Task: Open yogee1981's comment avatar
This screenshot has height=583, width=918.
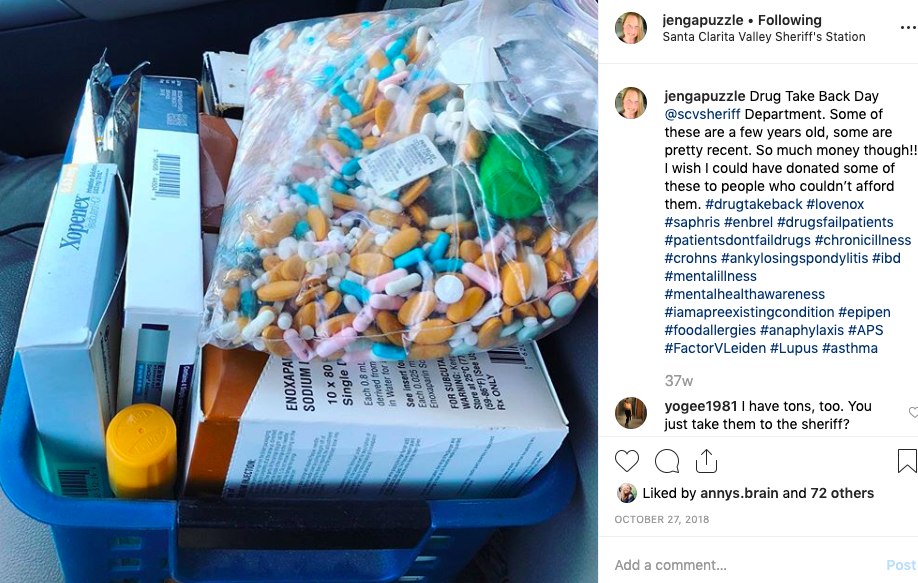Action: [631, 413]
